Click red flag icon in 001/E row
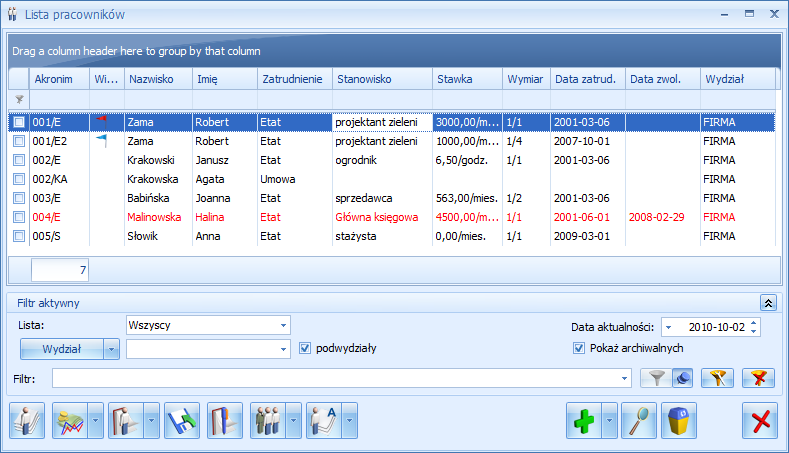 pos(102,120)
